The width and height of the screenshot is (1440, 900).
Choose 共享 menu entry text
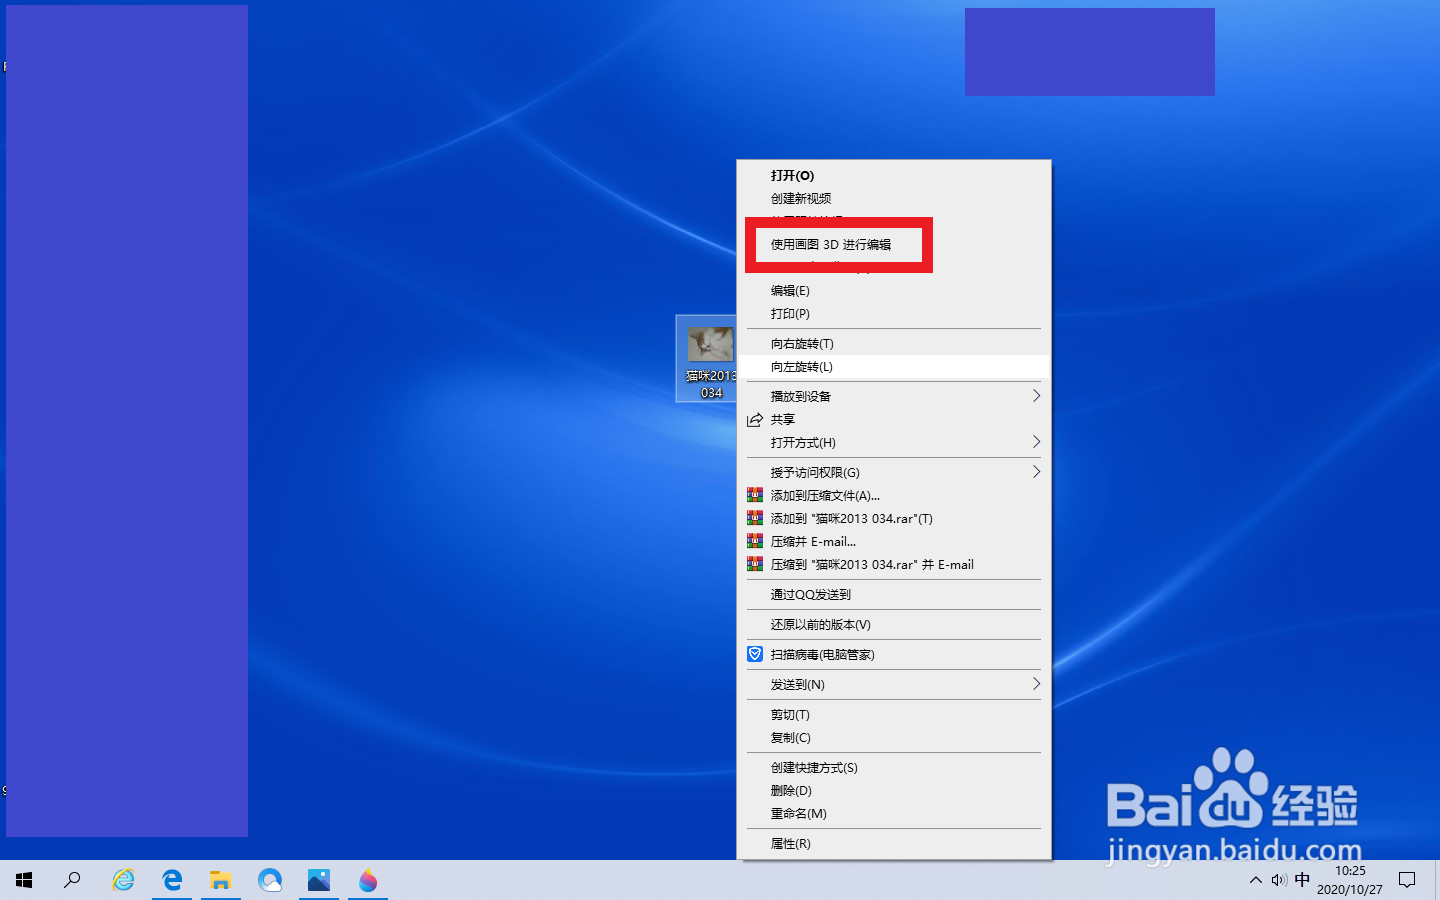(x=783, y=420)
